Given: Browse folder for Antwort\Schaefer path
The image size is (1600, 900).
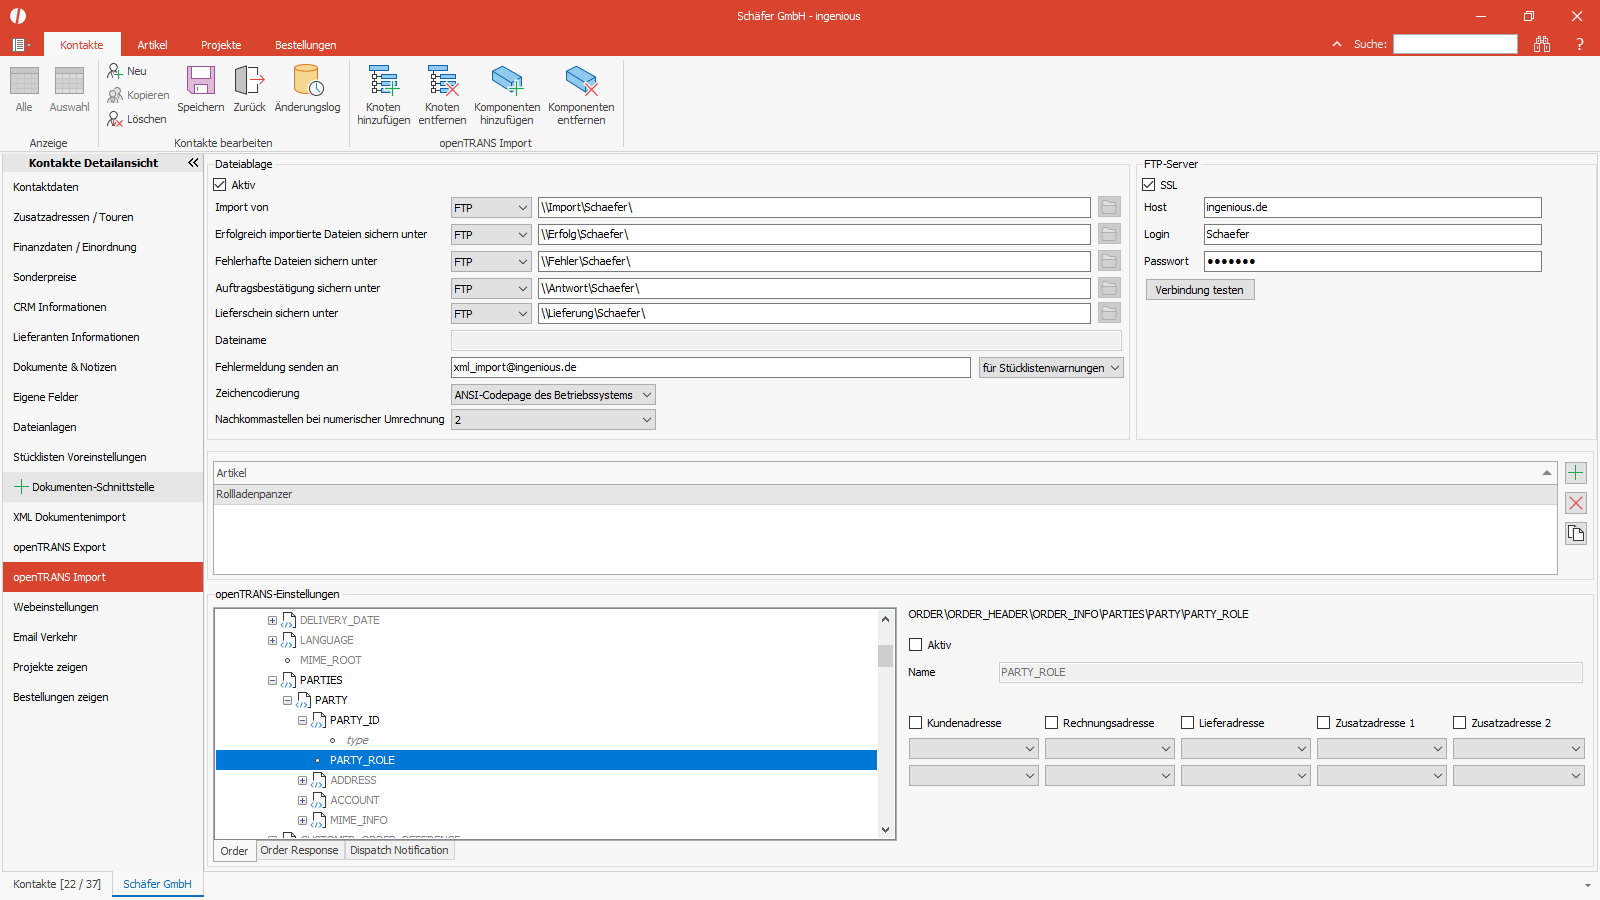Looking at the screenshot, I should pyautogui.click(x=1109, y=288).
